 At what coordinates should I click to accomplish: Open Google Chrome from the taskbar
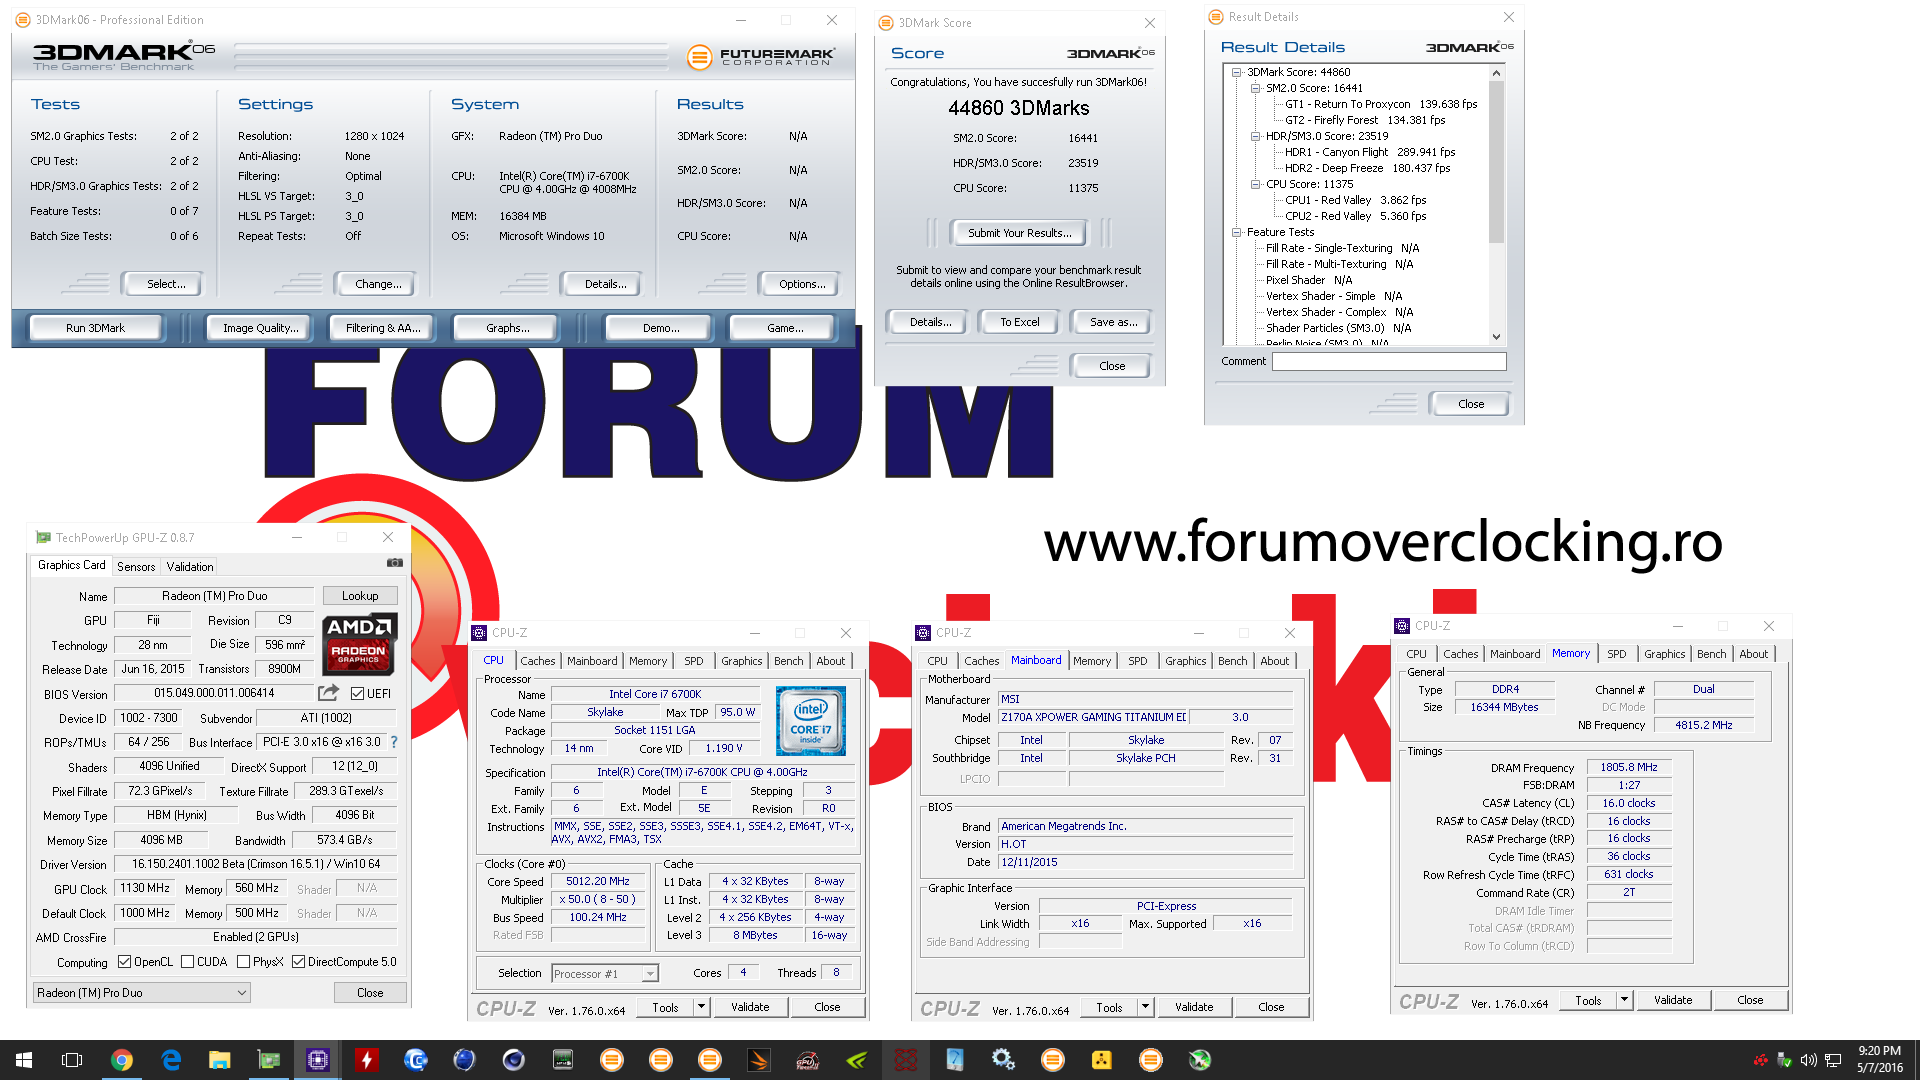pyautogui.click(x=122, y=1060)
